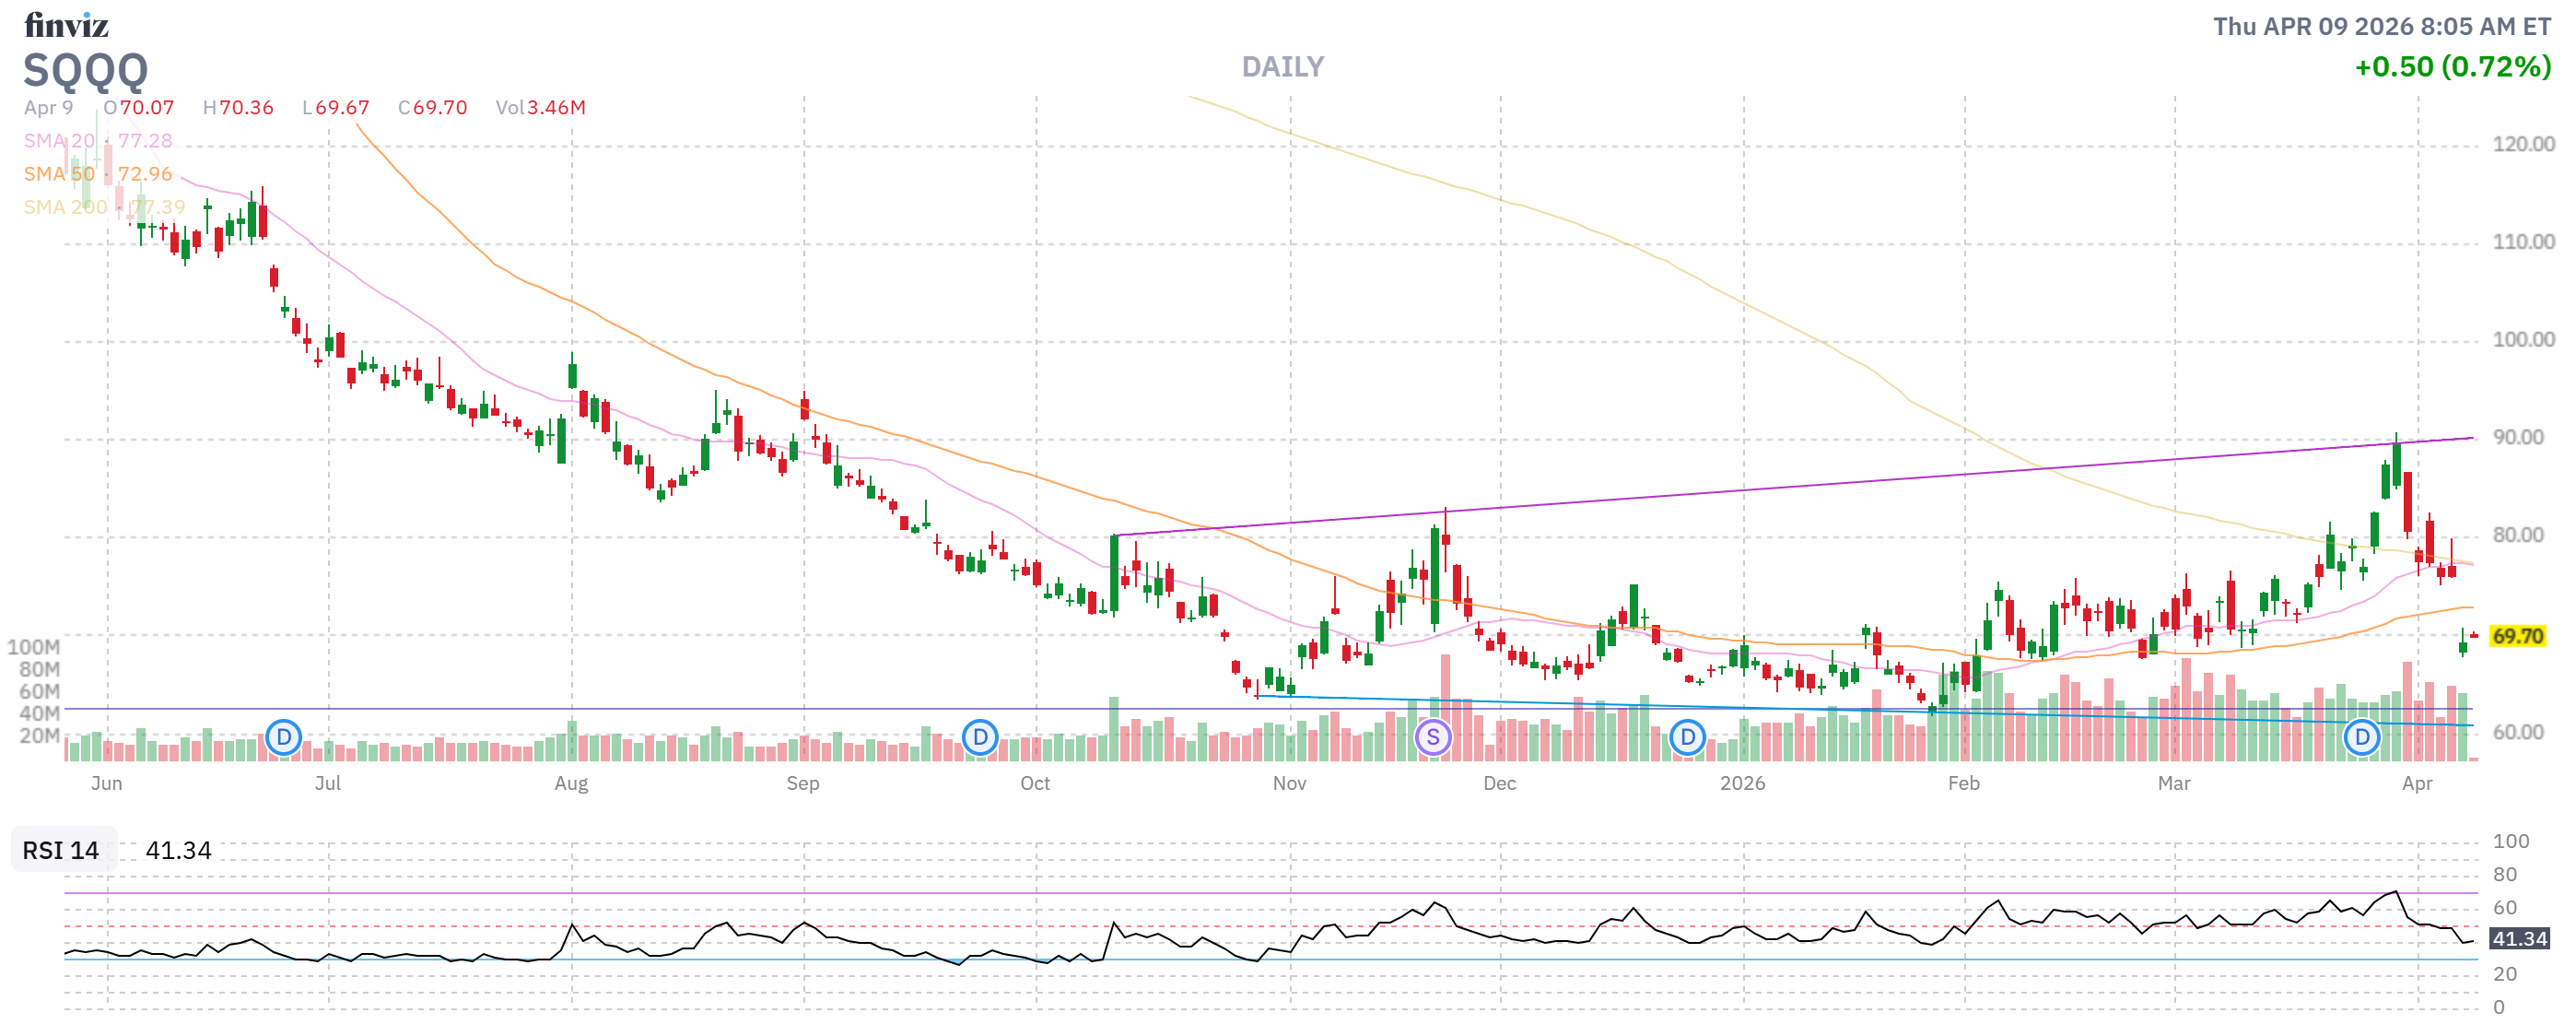Toggle the SMA 20 legend label
This screenshot has height=1036, width=2576.
(59, 141)
